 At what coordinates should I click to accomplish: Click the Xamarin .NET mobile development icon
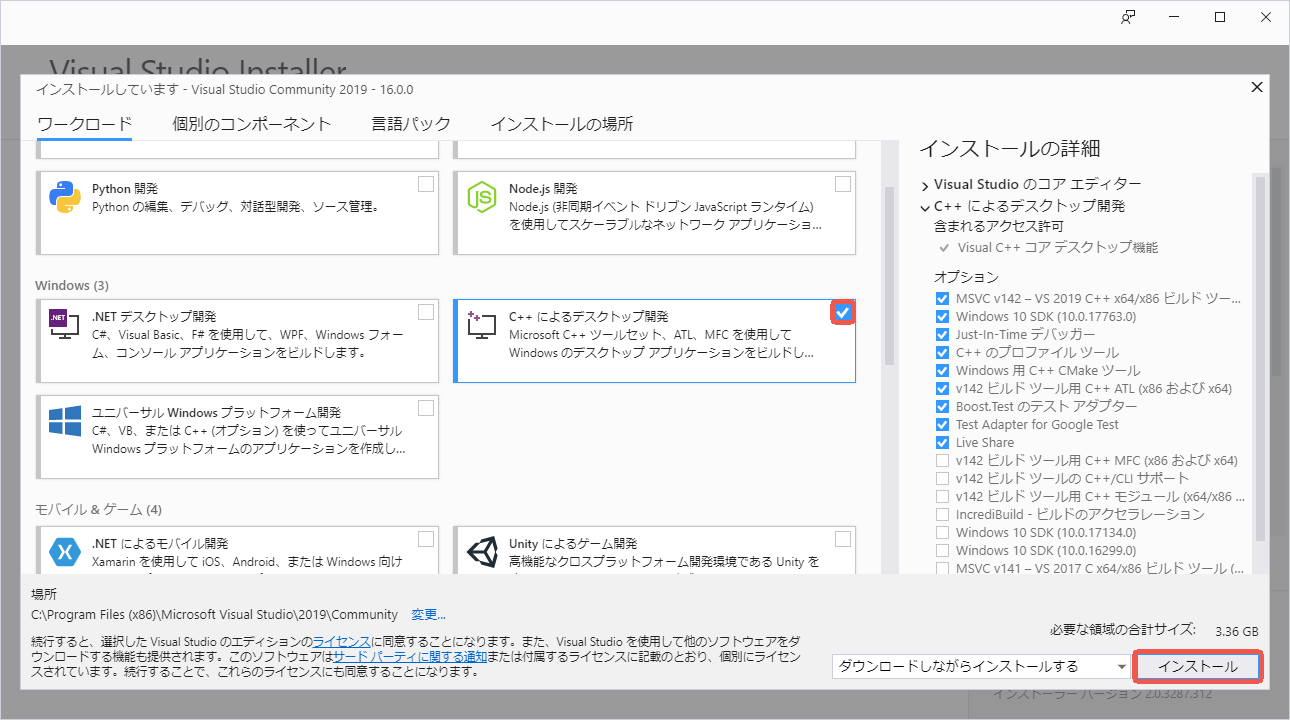click(65, 553)
